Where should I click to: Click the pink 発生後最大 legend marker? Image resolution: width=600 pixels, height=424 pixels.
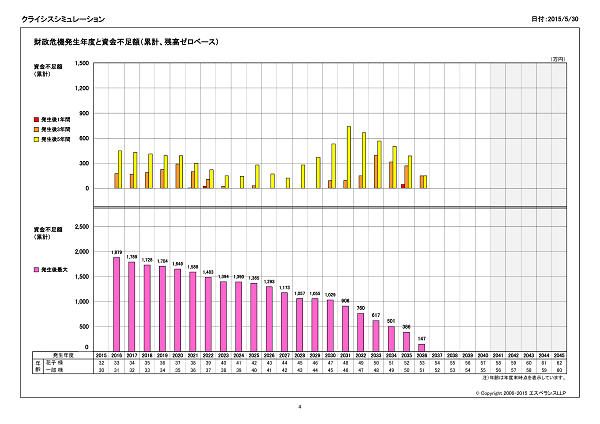click(36, 270)
